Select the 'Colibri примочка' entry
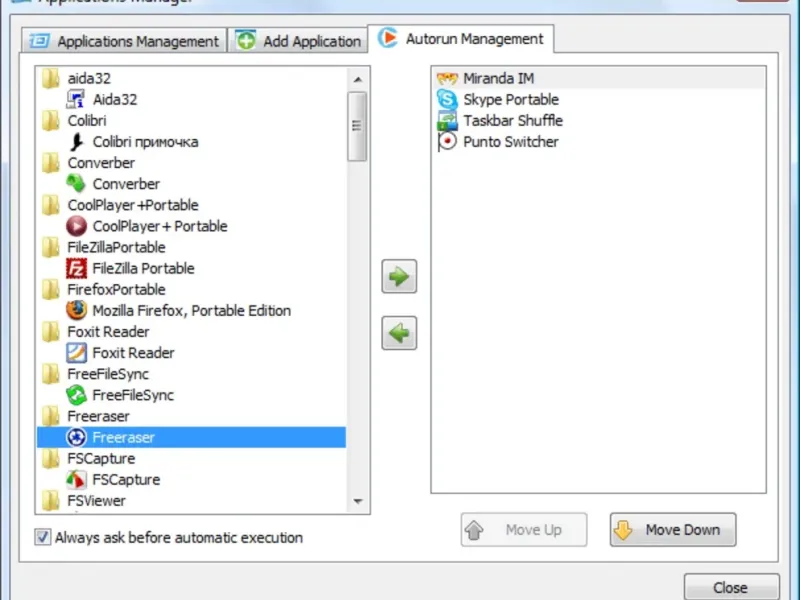800x600 pixels. coord(191,141)
